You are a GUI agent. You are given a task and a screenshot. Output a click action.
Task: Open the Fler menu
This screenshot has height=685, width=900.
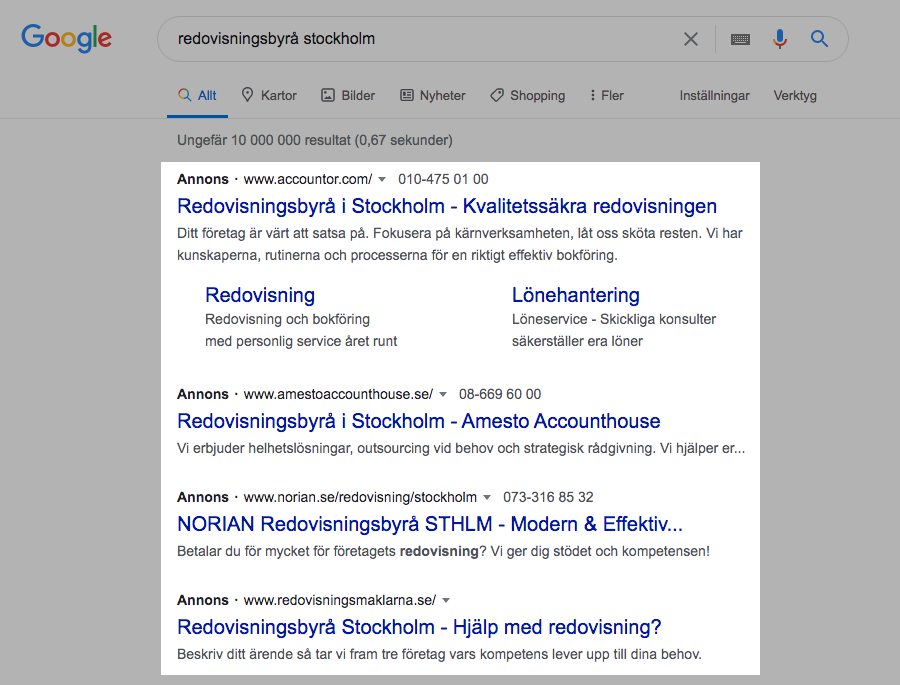pyautogui.click(x=606, y=95)
